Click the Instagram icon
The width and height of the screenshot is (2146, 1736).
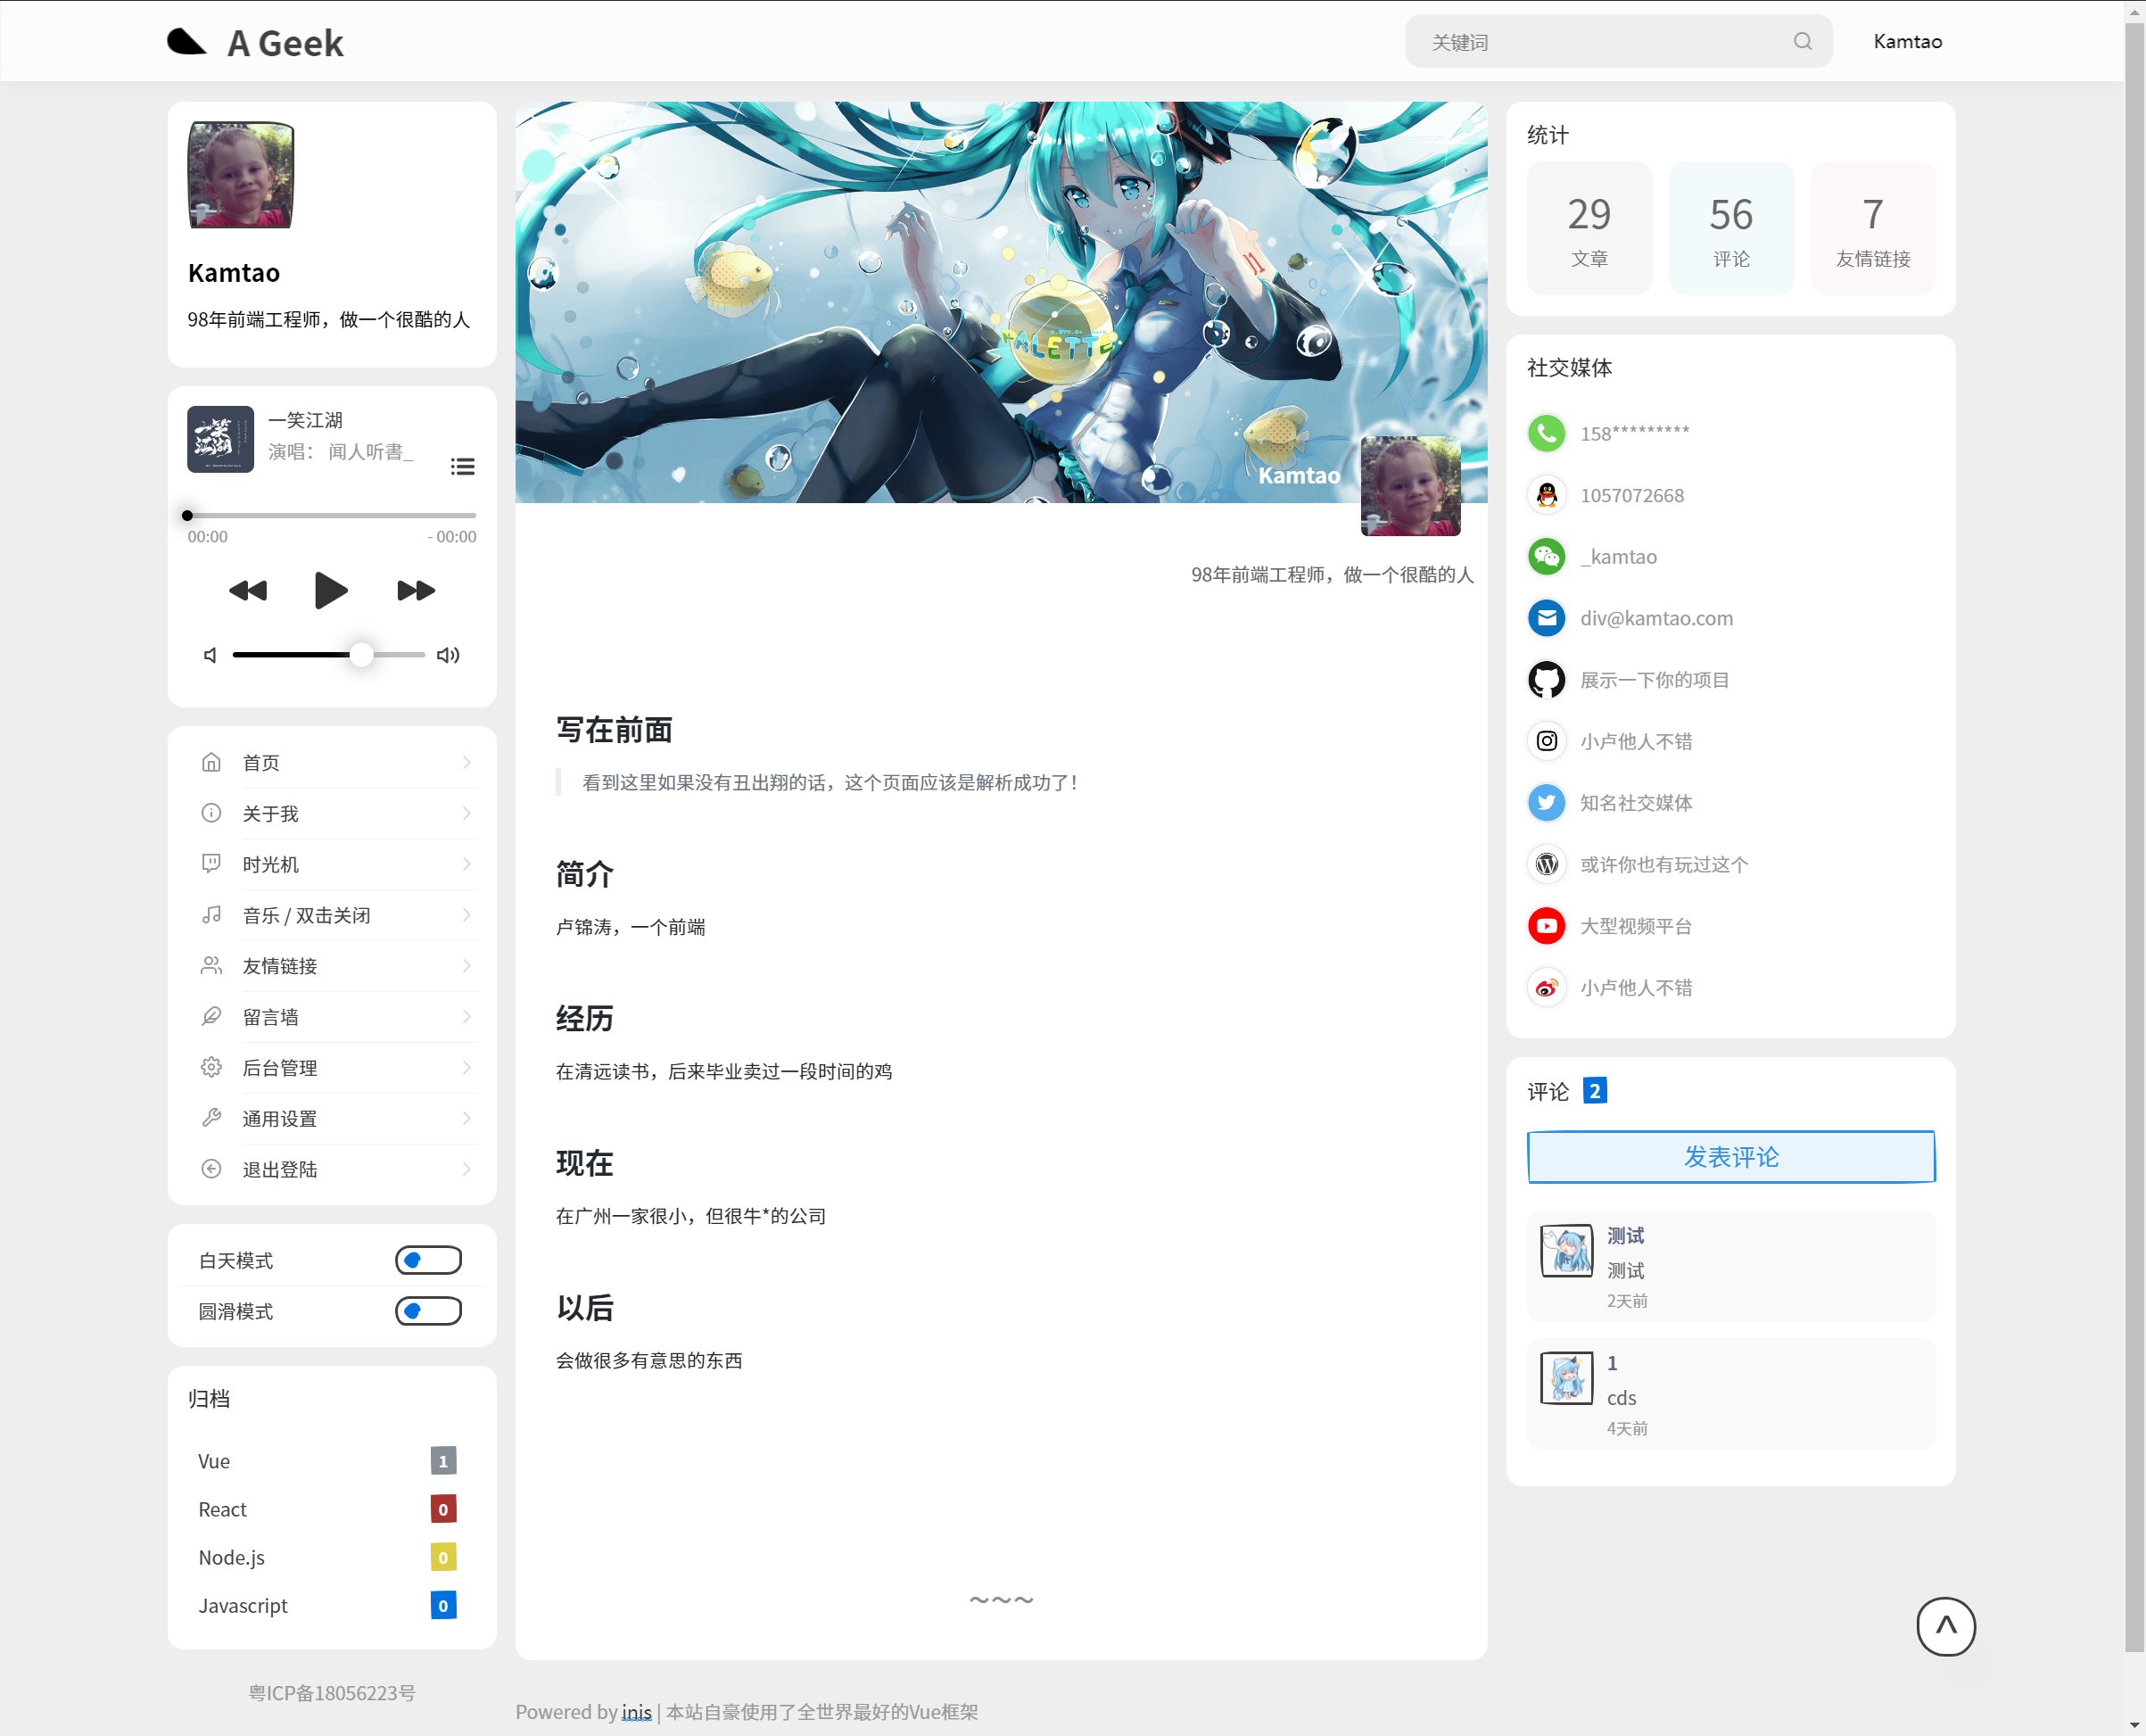click(x=1546, y=741)
